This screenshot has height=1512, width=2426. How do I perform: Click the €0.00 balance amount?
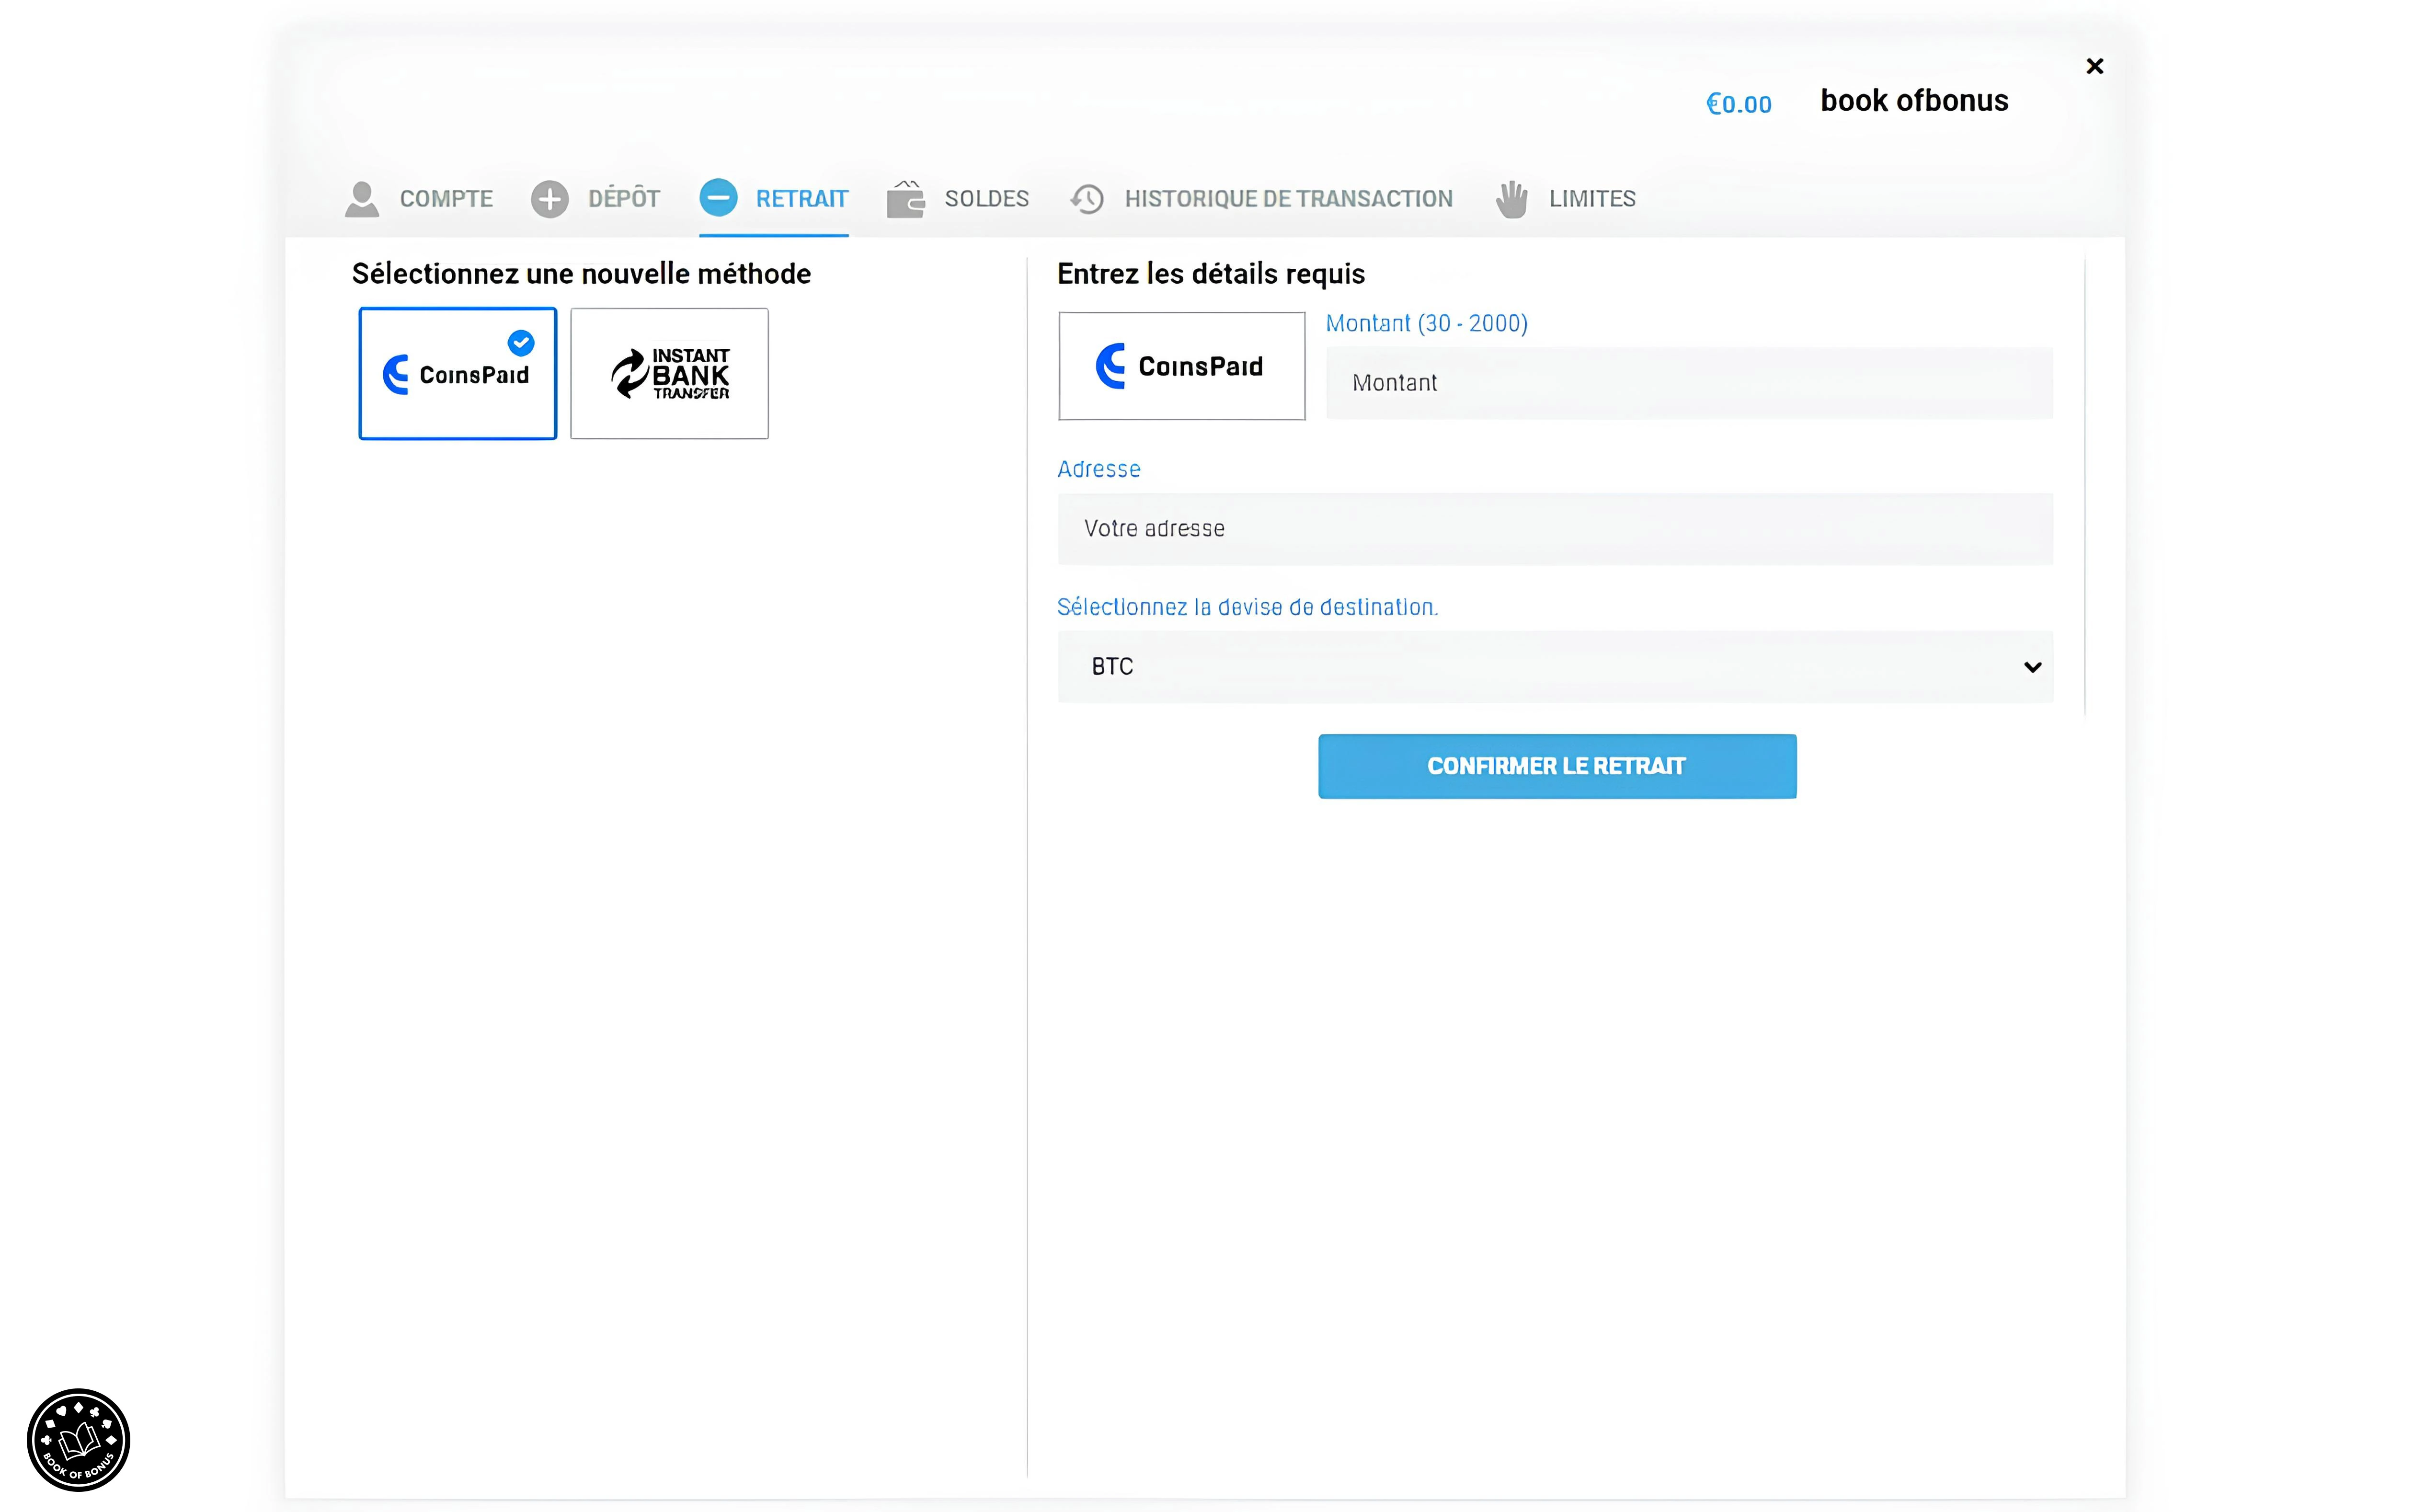pos(1739,104)
